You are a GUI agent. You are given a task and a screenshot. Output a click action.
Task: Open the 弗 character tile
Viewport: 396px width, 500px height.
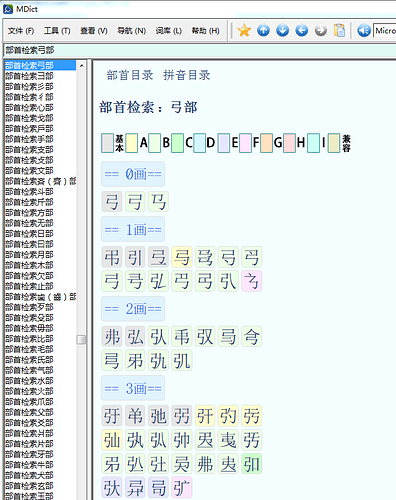tap(112, 337)
